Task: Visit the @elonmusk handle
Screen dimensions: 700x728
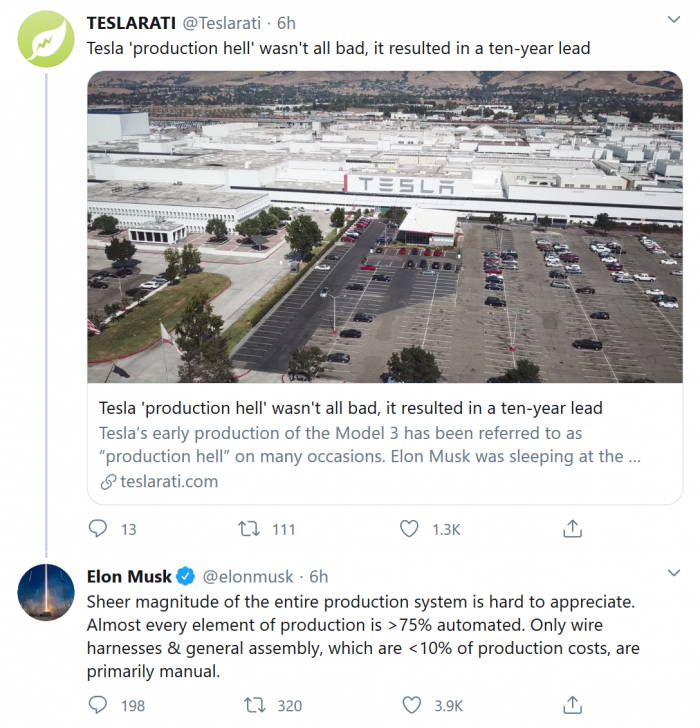Action: click(x=248, y=576)
